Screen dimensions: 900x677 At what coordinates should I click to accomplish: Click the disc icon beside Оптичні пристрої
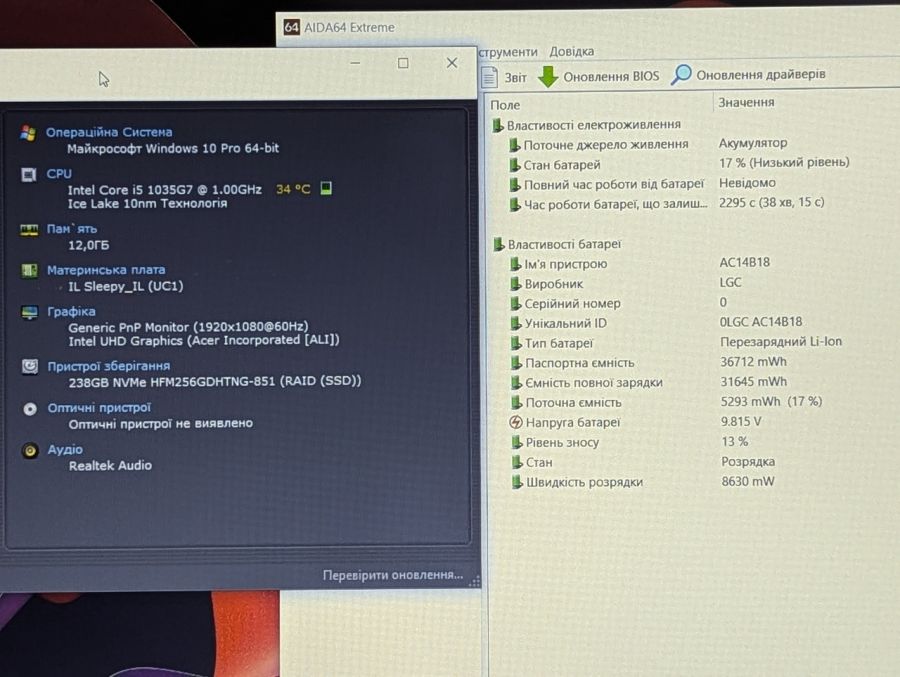click(x=30, y=409)
